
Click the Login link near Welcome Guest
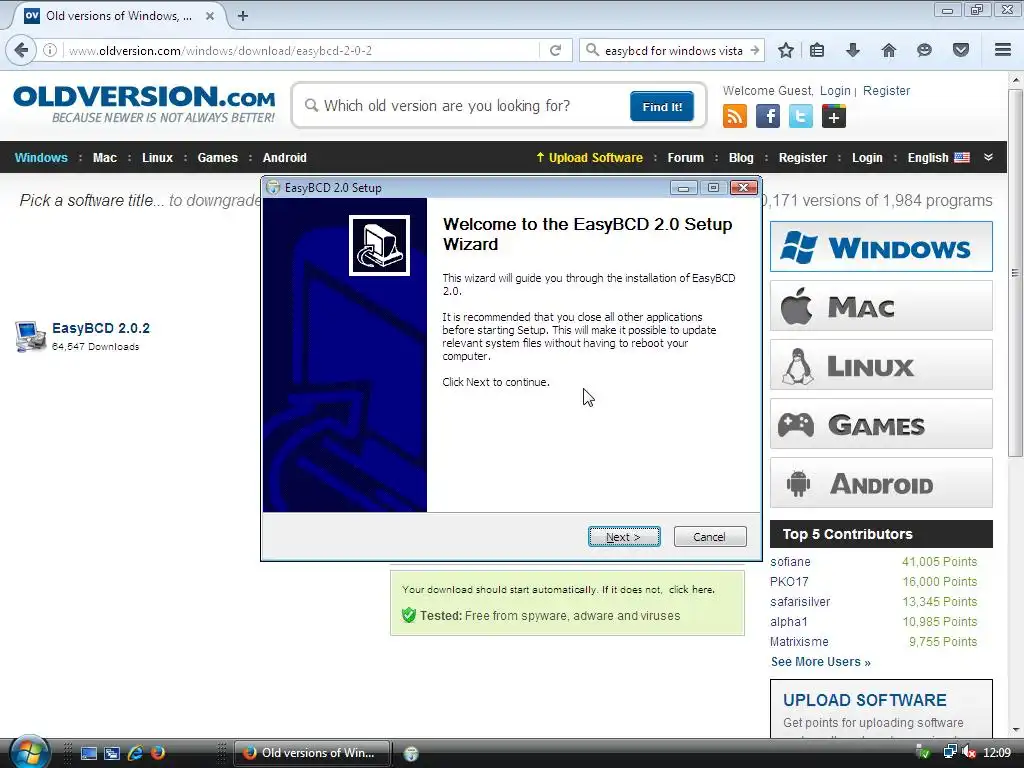[835, 91]
